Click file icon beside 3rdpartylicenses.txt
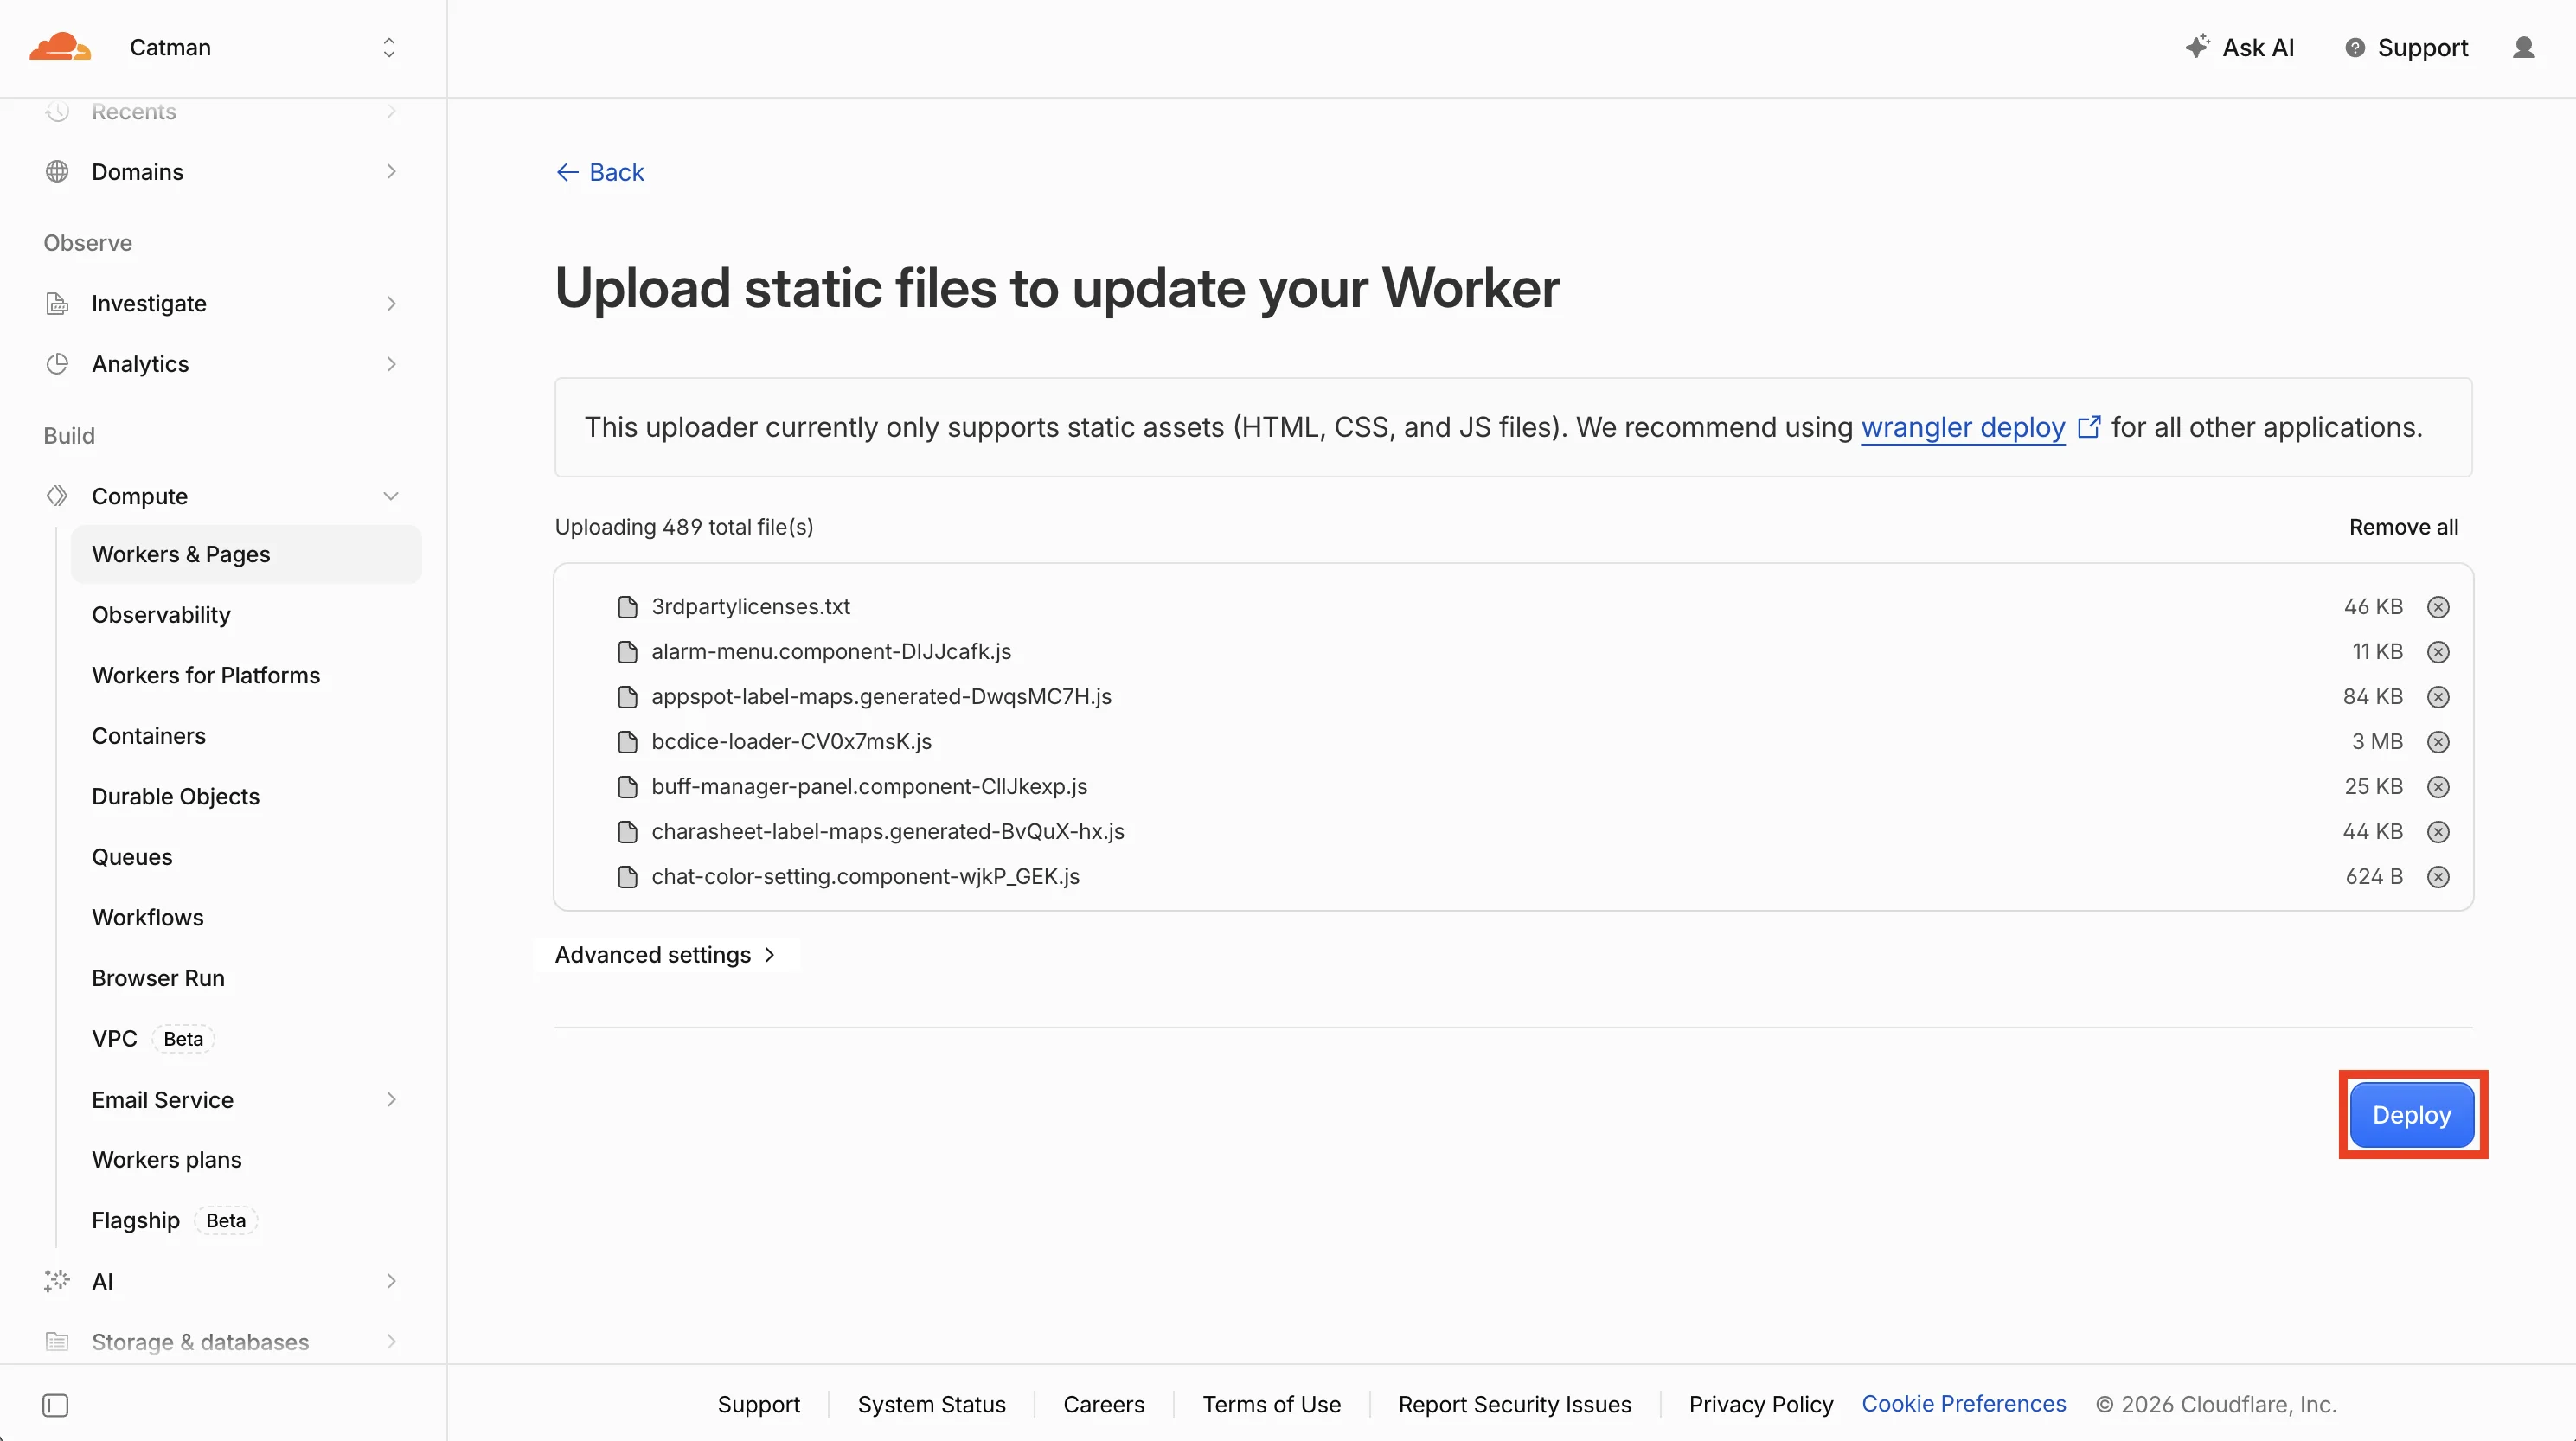Screen dimensions: 2576x1441 pos(628,607)
